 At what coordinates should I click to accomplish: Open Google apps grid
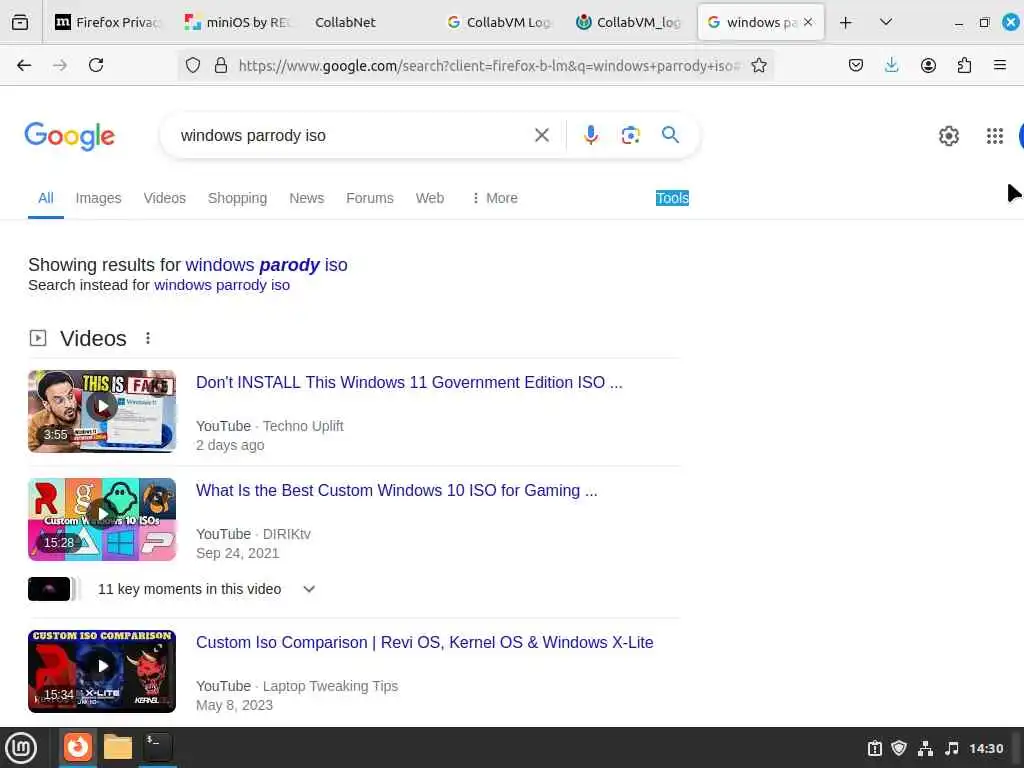995,136
